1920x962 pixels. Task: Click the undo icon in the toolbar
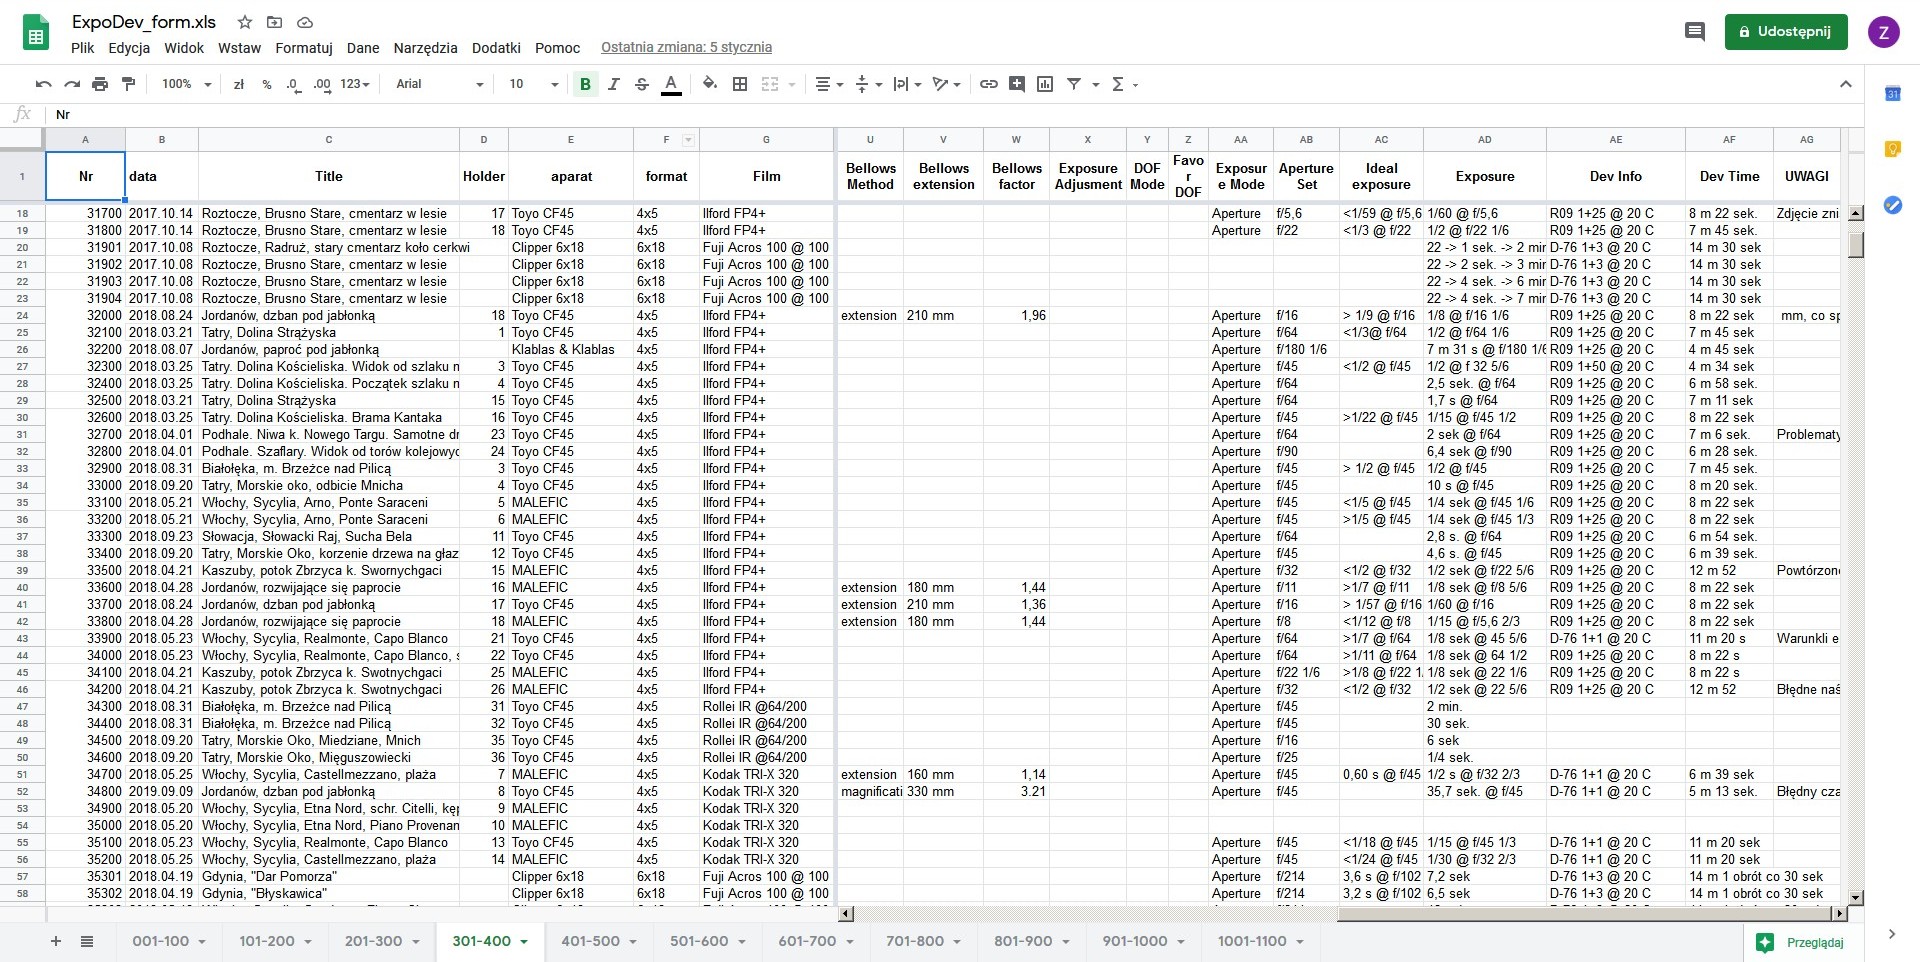pyautogui.click(x=43, y=84)
